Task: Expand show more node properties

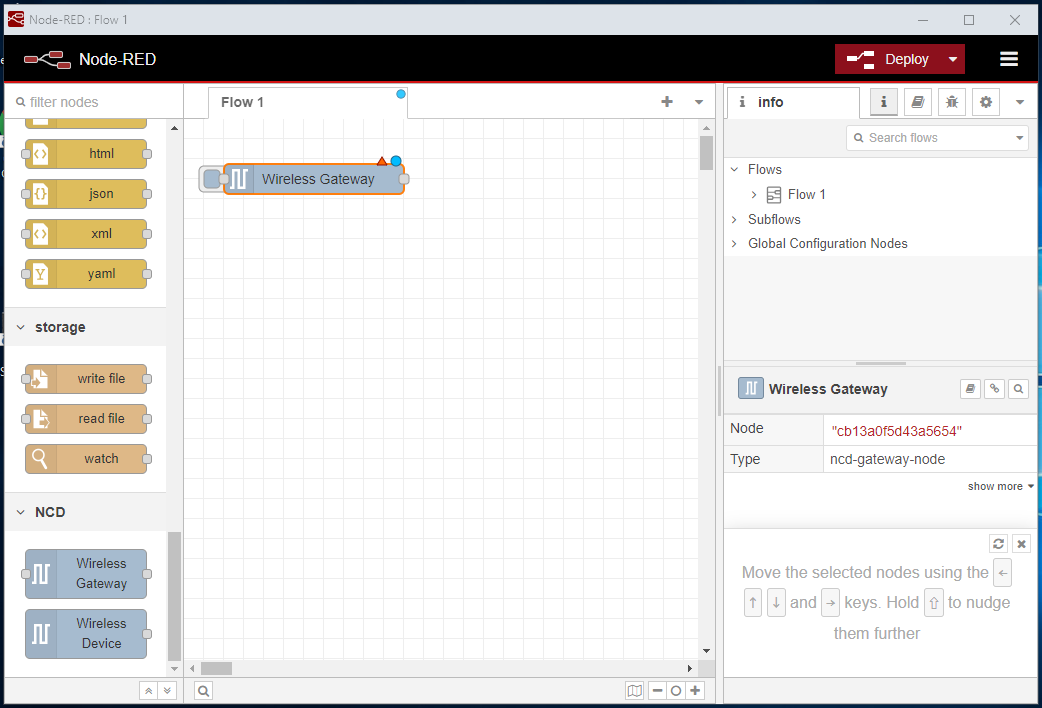Action: tap(1000, 487)
